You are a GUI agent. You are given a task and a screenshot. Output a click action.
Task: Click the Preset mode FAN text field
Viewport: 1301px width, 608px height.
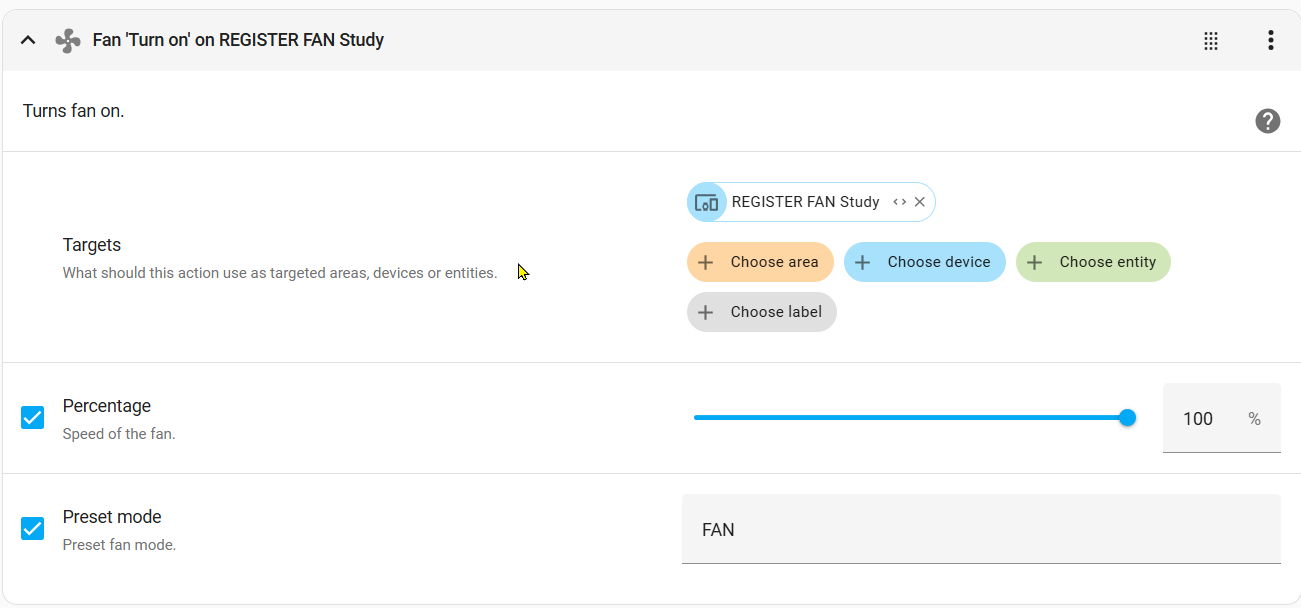pos(980,529)
